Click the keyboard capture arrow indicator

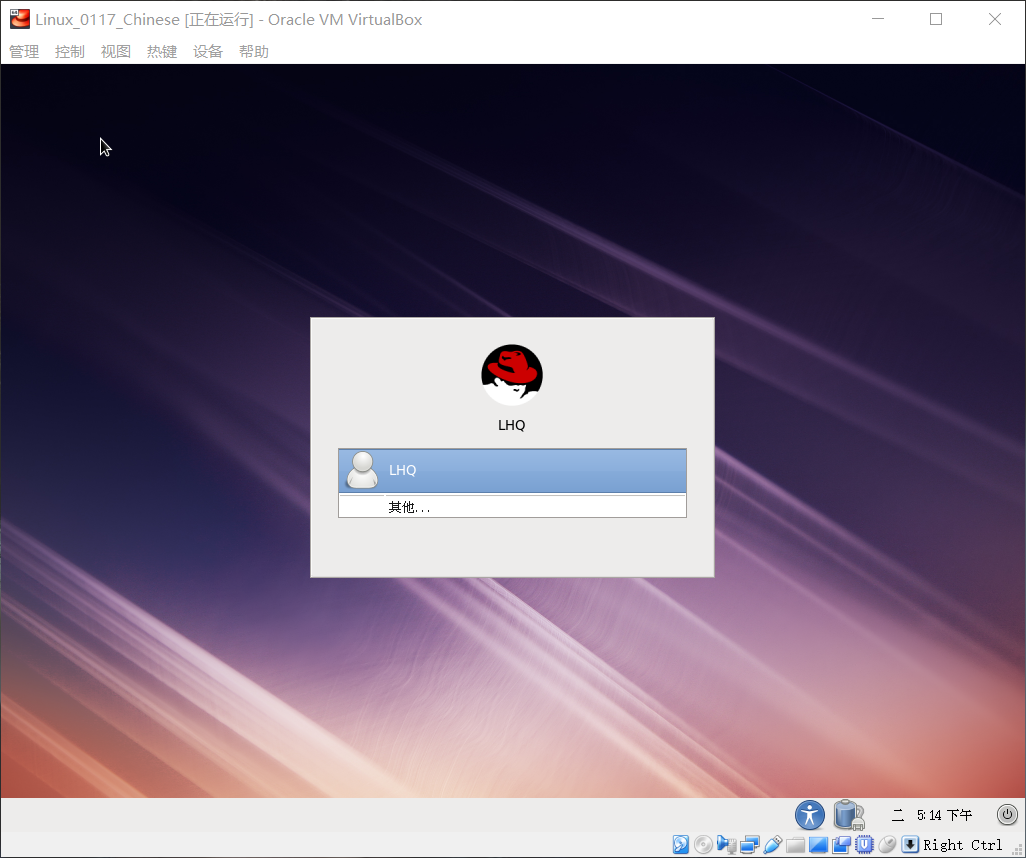910,845
